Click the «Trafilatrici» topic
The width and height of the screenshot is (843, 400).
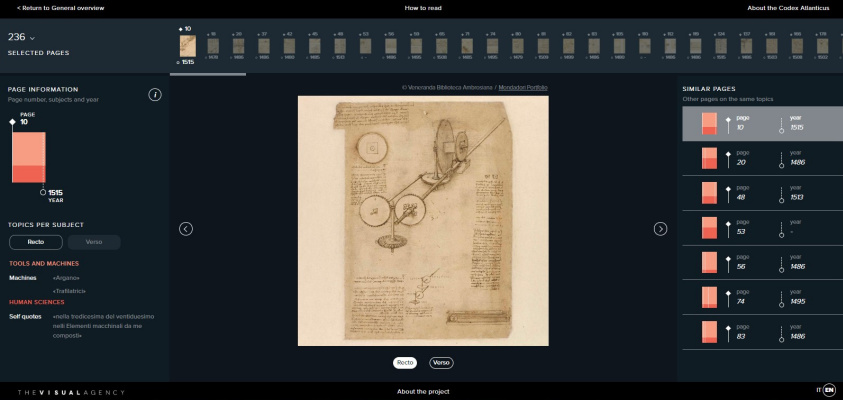(x=69, y=291)
